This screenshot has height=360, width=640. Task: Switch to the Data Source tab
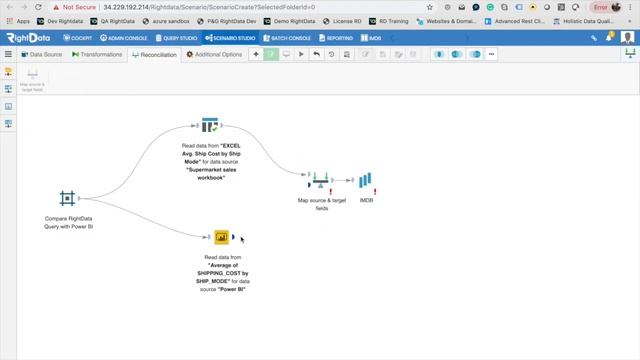coord(42,54)
